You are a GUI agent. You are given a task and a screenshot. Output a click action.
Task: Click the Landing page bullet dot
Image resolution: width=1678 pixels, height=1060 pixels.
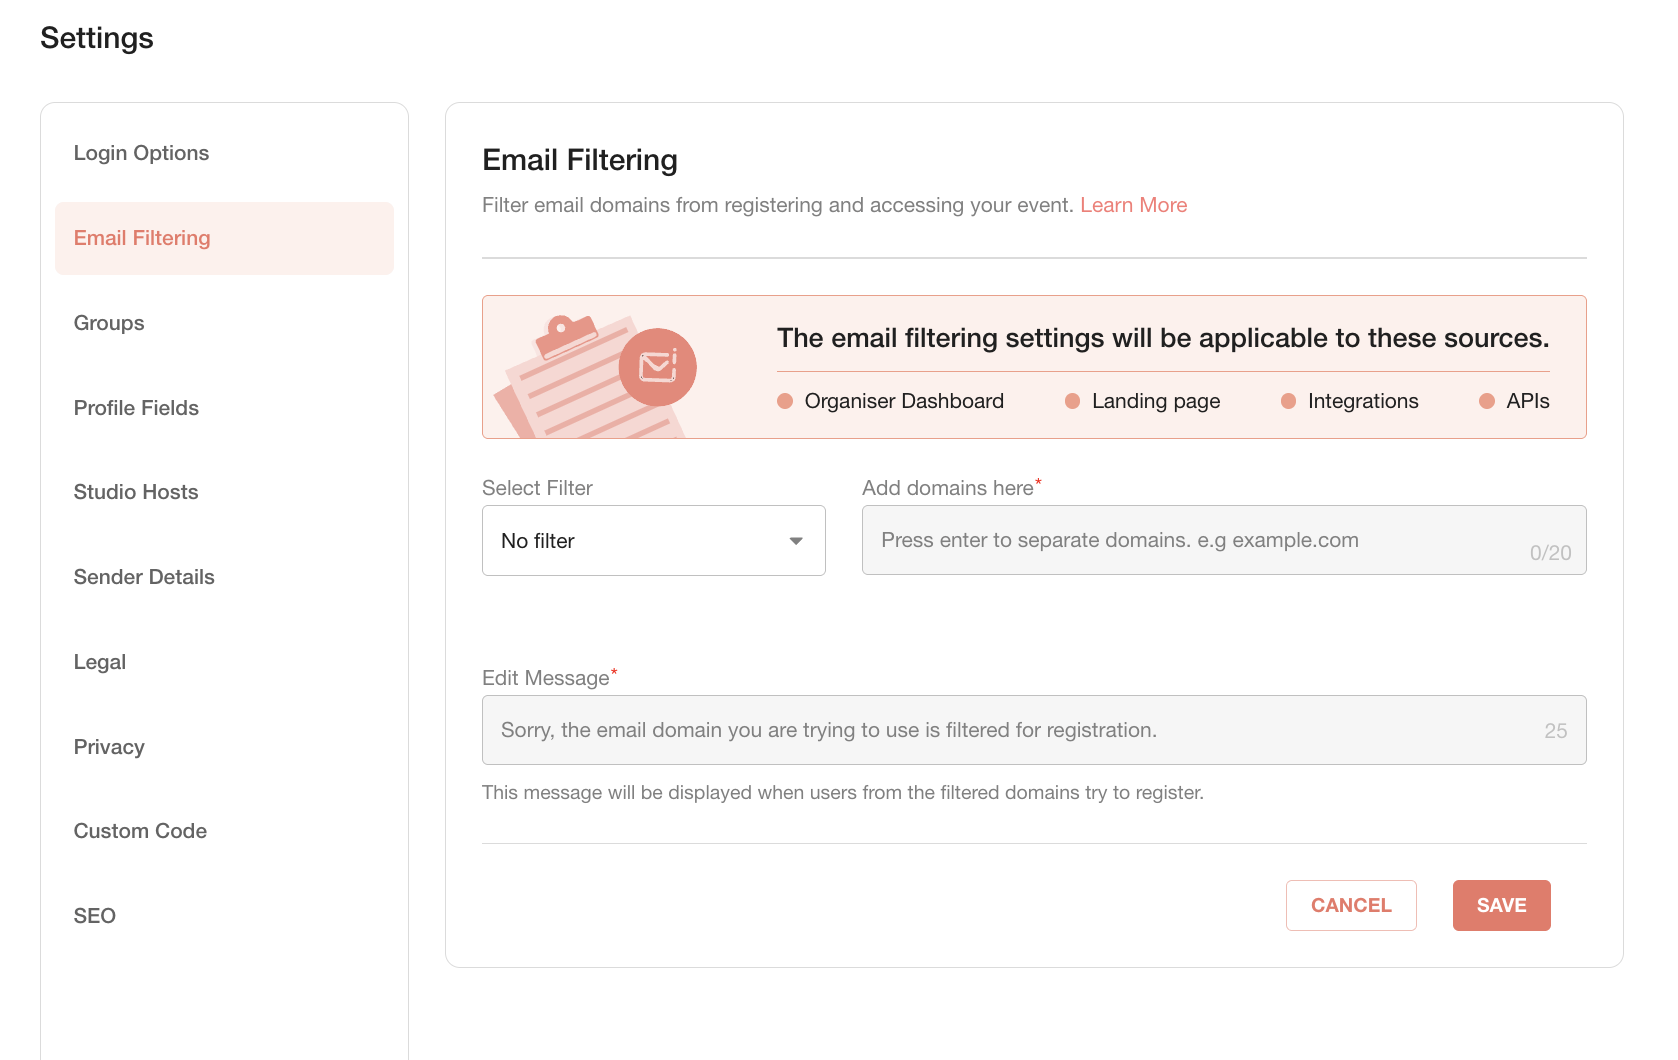tap(1072, 401)
